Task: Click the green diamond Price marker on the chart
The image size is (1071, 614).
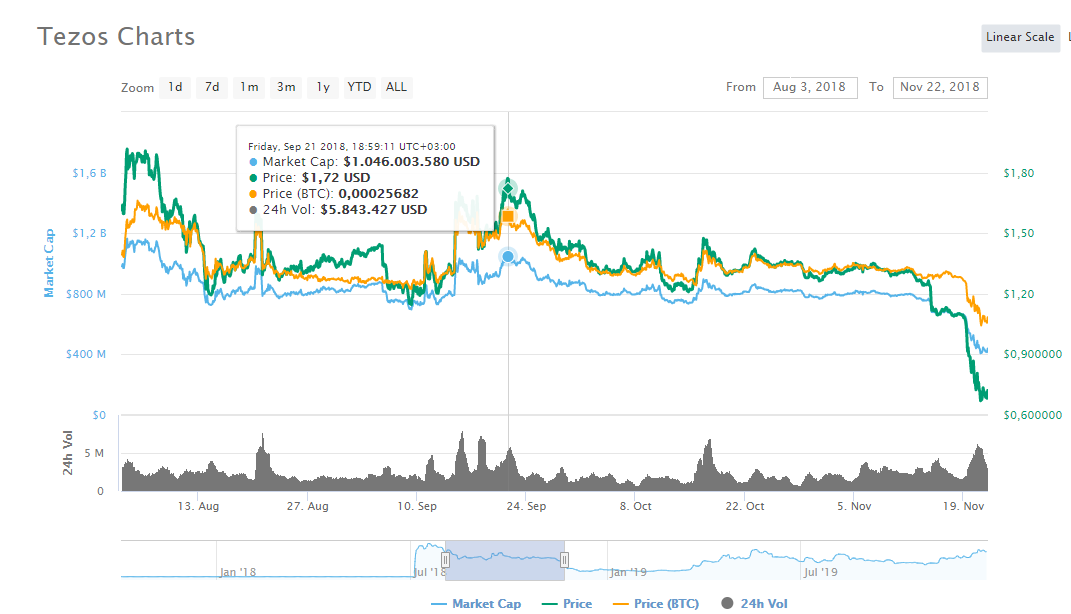Action: click(x=508, y=188)
